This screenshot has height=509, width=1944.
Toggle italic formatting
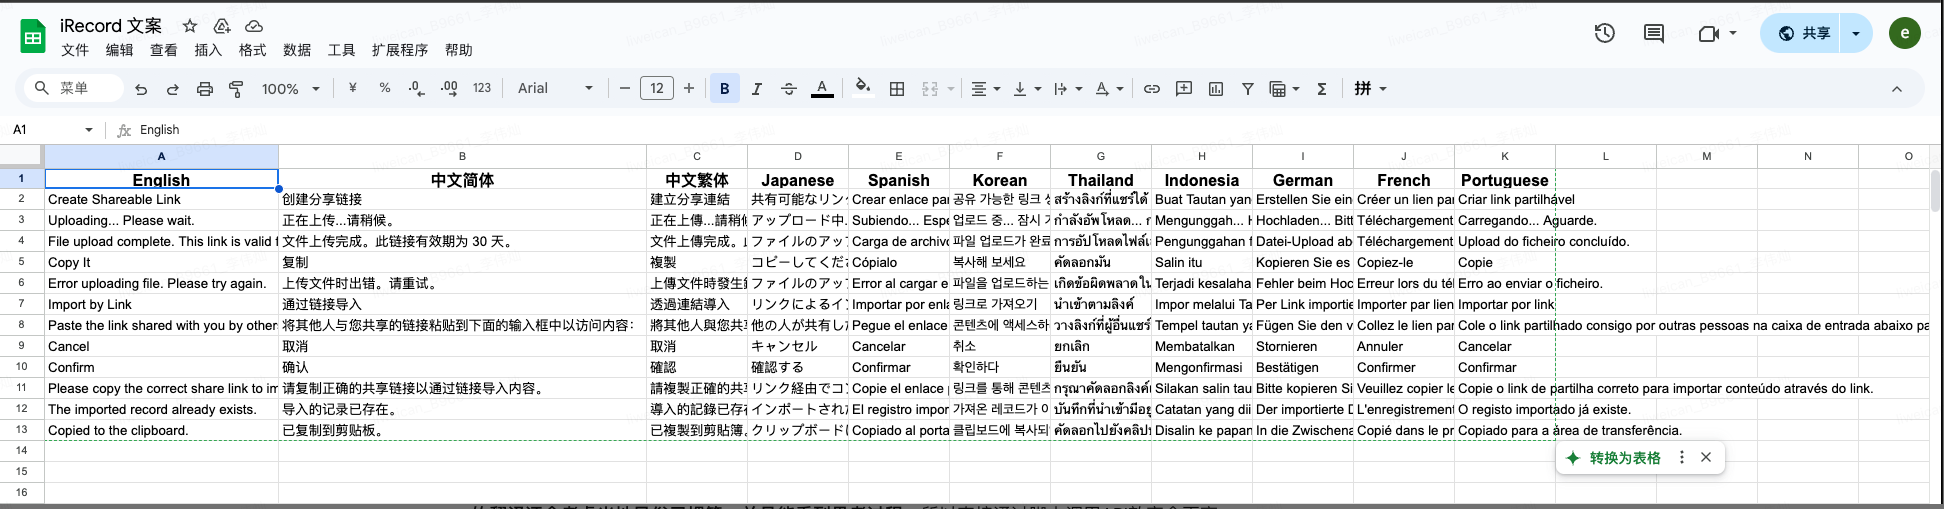point(757,89)
